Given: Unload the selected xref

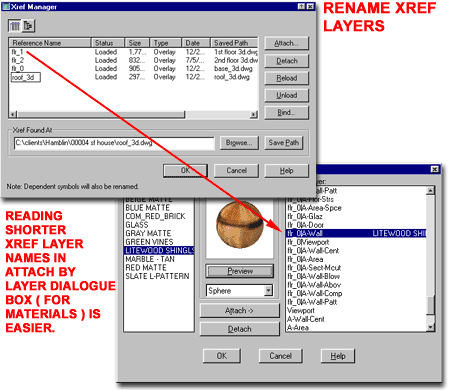Looking at the screenshot, I should pyautogui.click(x=286, y=95).
